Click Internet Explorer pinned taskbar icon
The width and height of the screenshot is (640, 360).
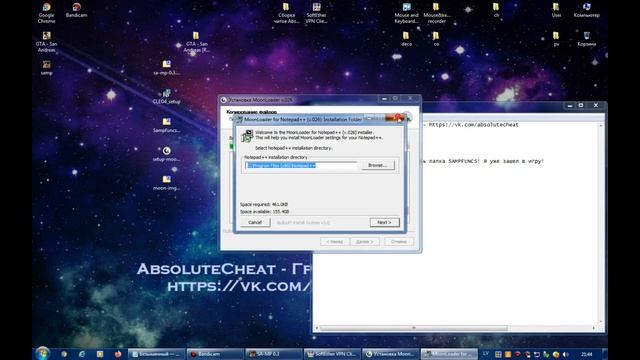point(82,354)
